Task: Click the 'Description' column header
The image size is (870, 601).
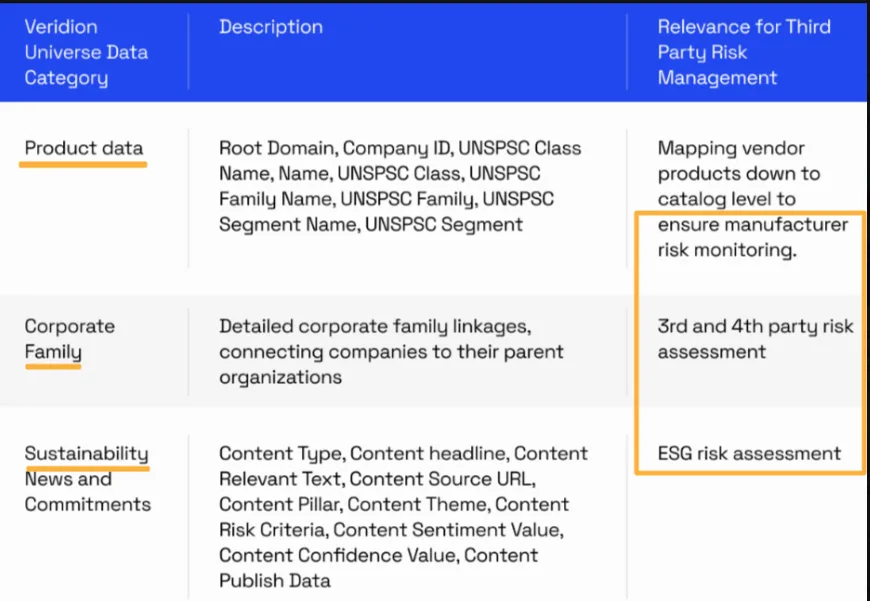Action: 271,27
